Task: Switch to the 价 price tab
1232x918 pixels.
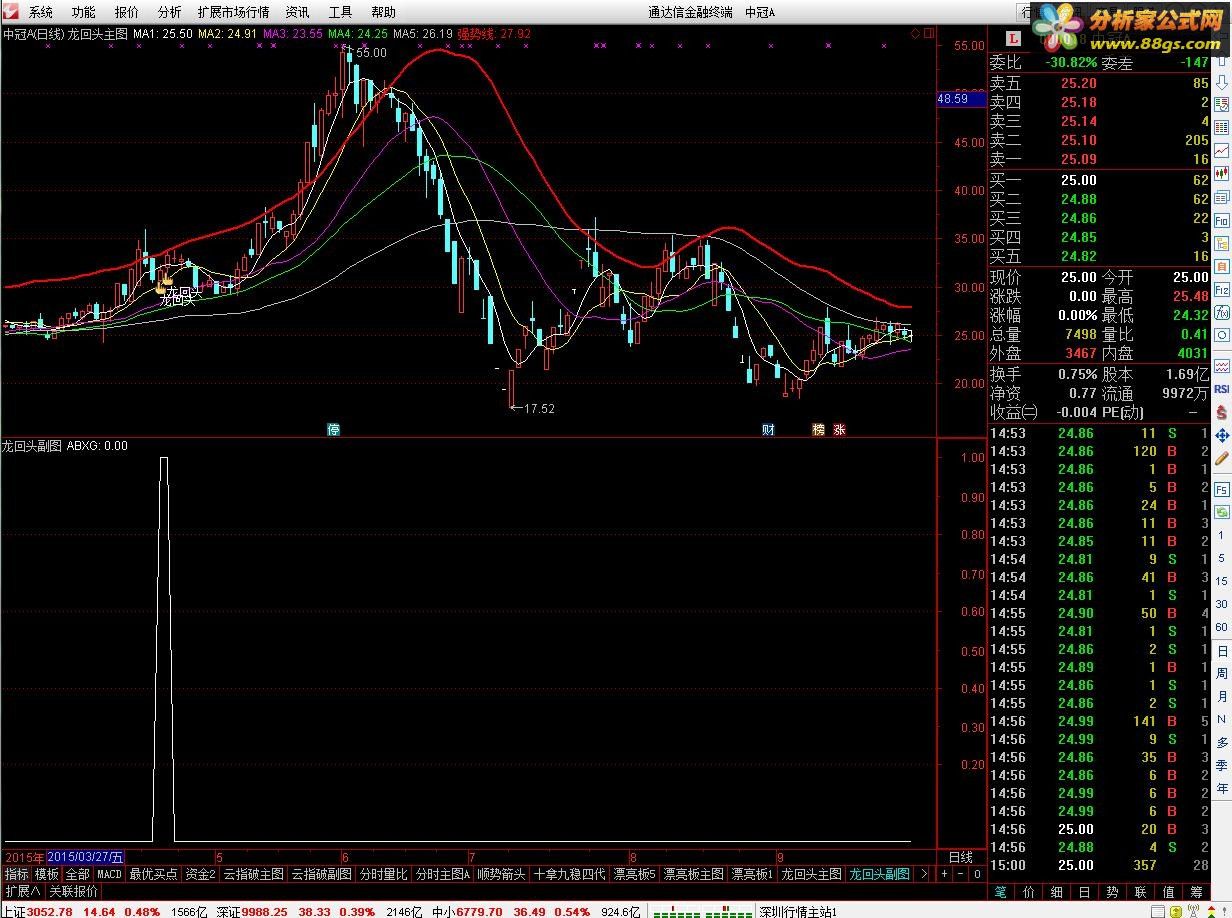Action: [x=1029, y=891]
